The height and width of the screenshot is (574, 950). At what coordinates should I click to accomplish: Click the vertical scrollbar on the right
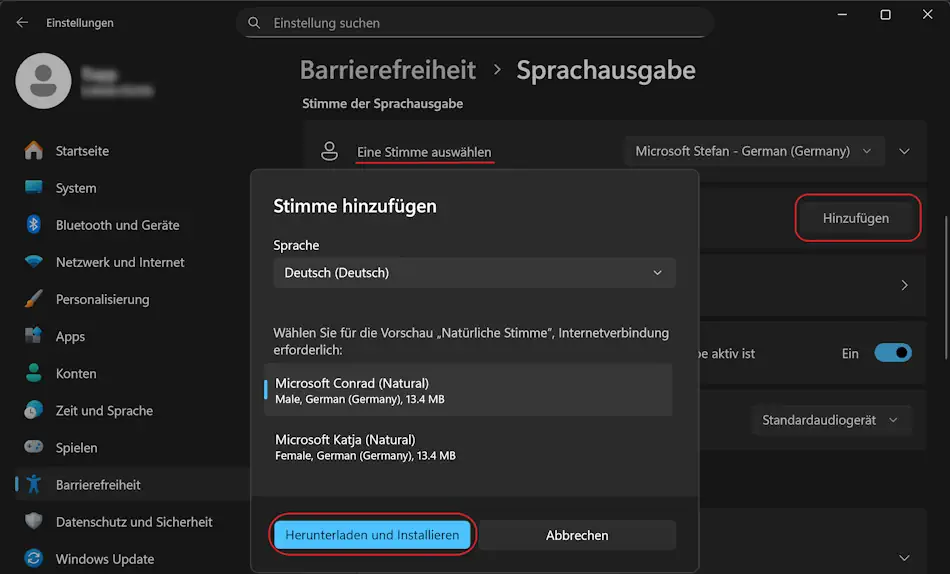point(946,288)
